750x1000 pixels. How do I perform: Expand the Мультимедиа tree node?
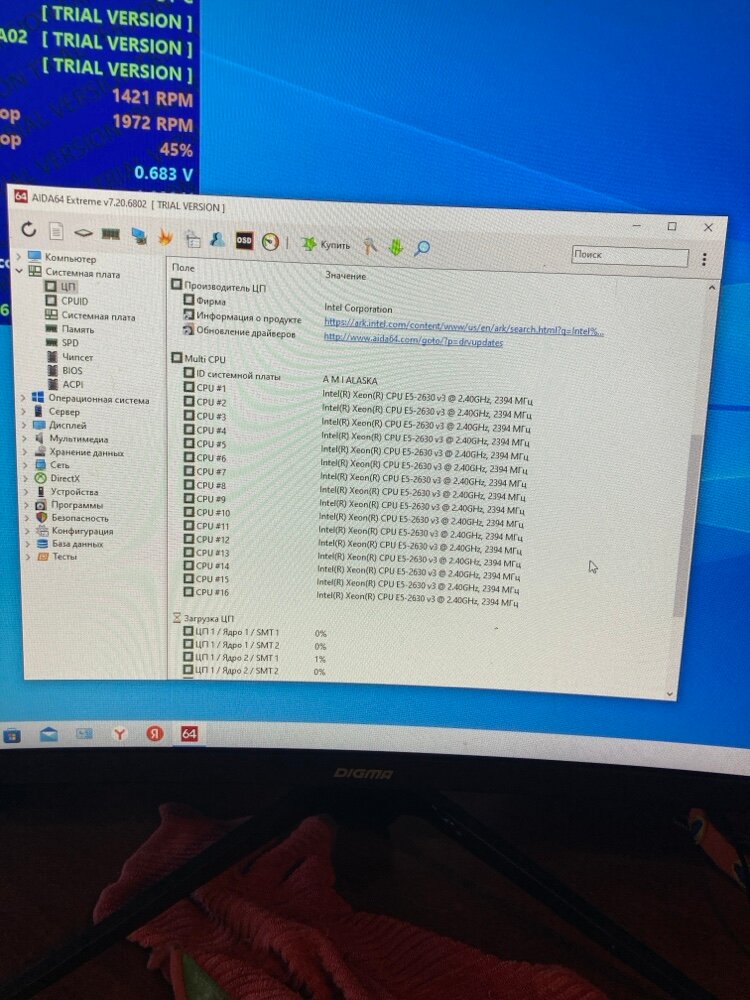[24, 438]
